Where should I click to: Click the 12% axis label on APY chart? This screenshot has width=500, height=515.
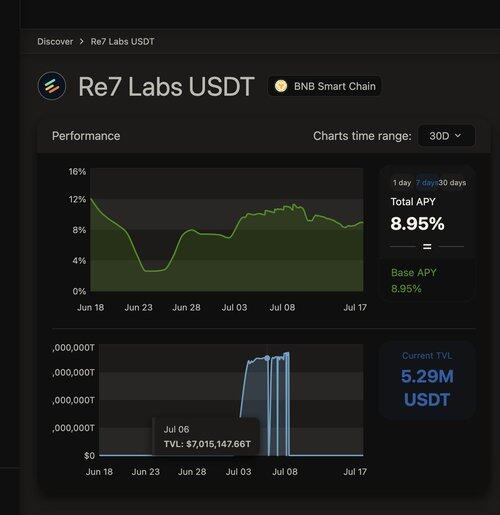[77, 199]
